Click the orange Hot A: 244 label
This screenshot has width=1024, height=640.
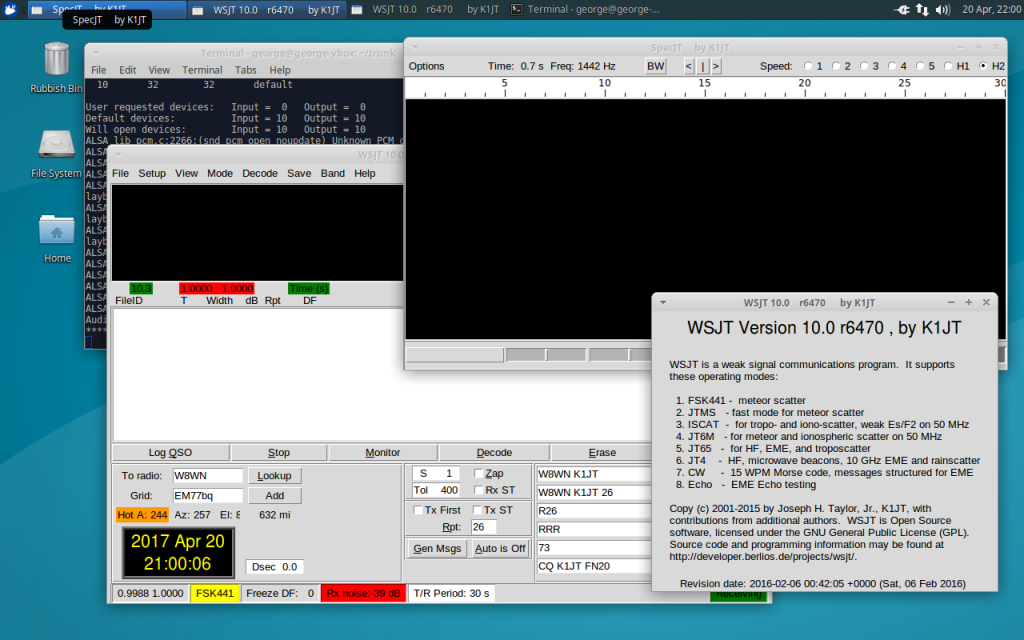tap(142, 515)
